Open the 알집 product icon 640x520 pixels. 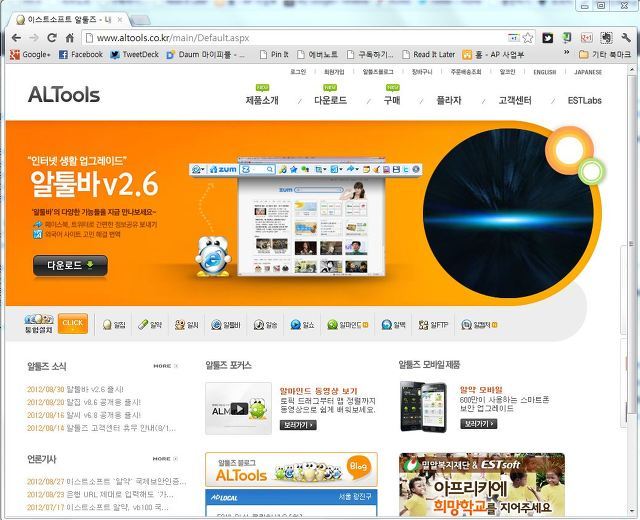tap(114, 325)
